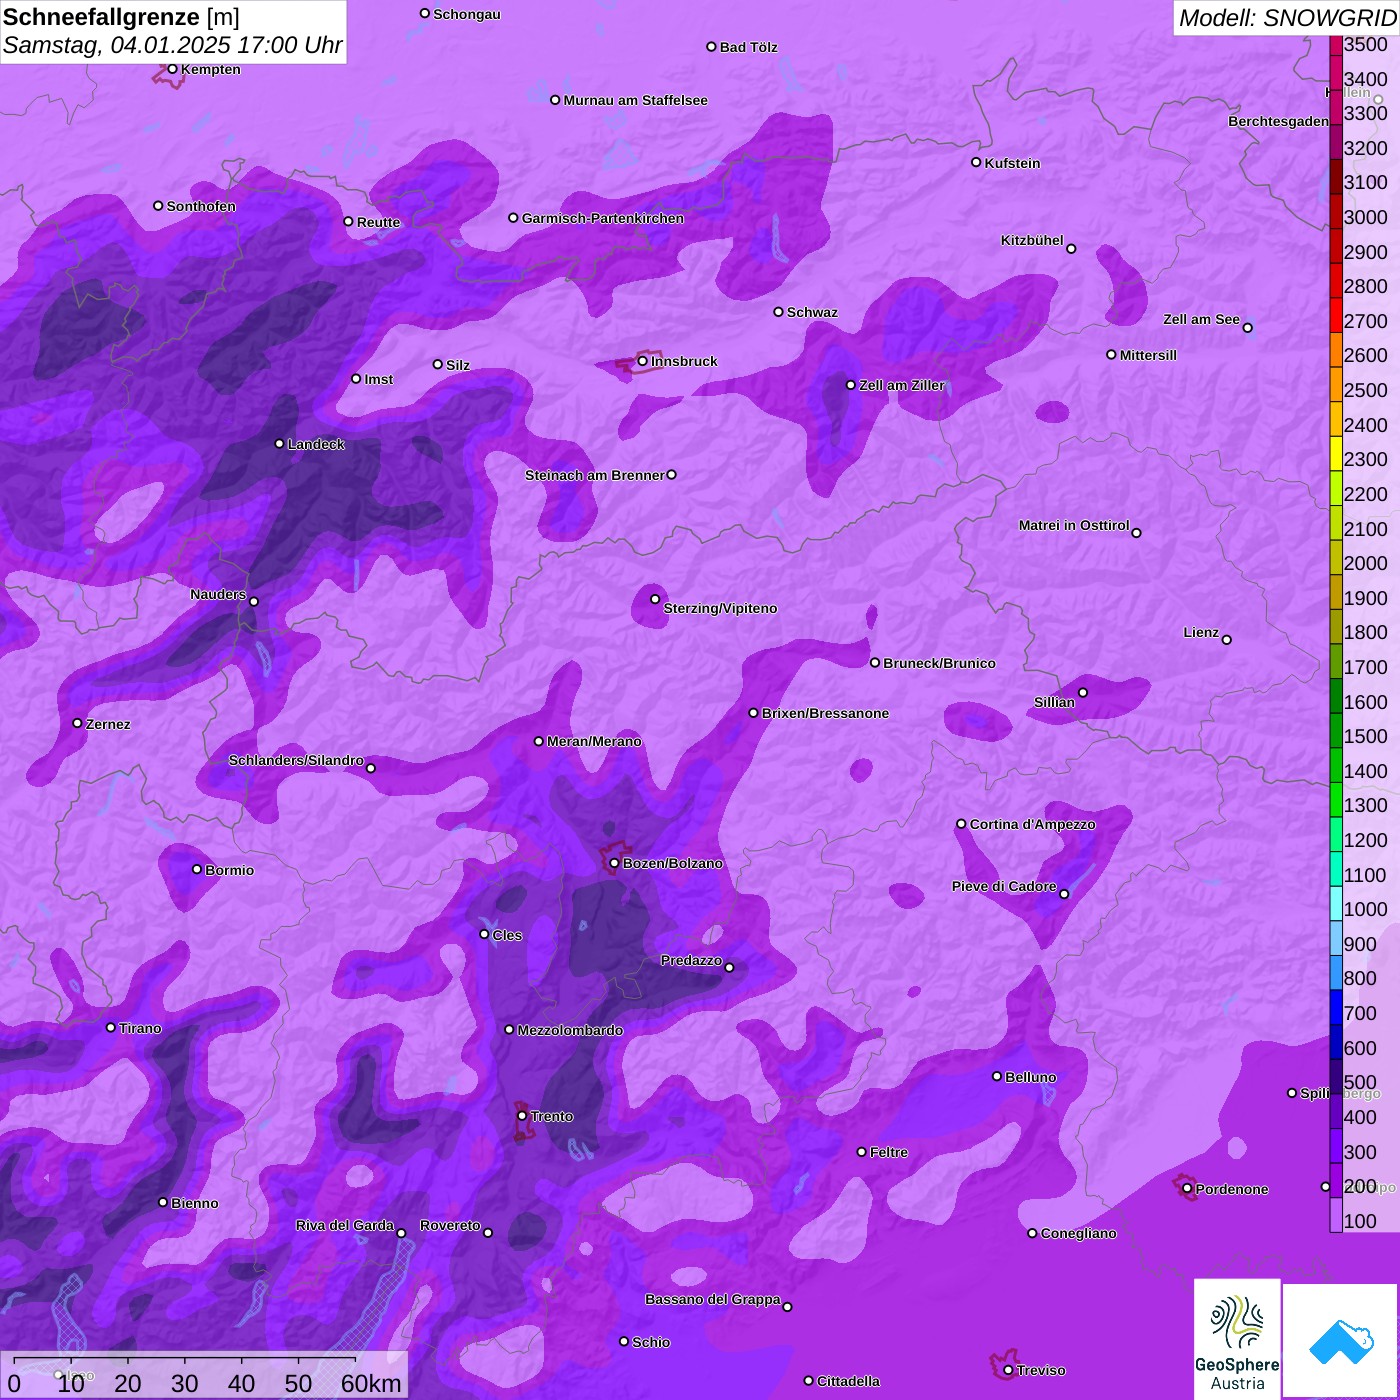1400x1400 pixels.
Task: Click the Brixen/Bressanone label
Action: (x=825, y=713)
